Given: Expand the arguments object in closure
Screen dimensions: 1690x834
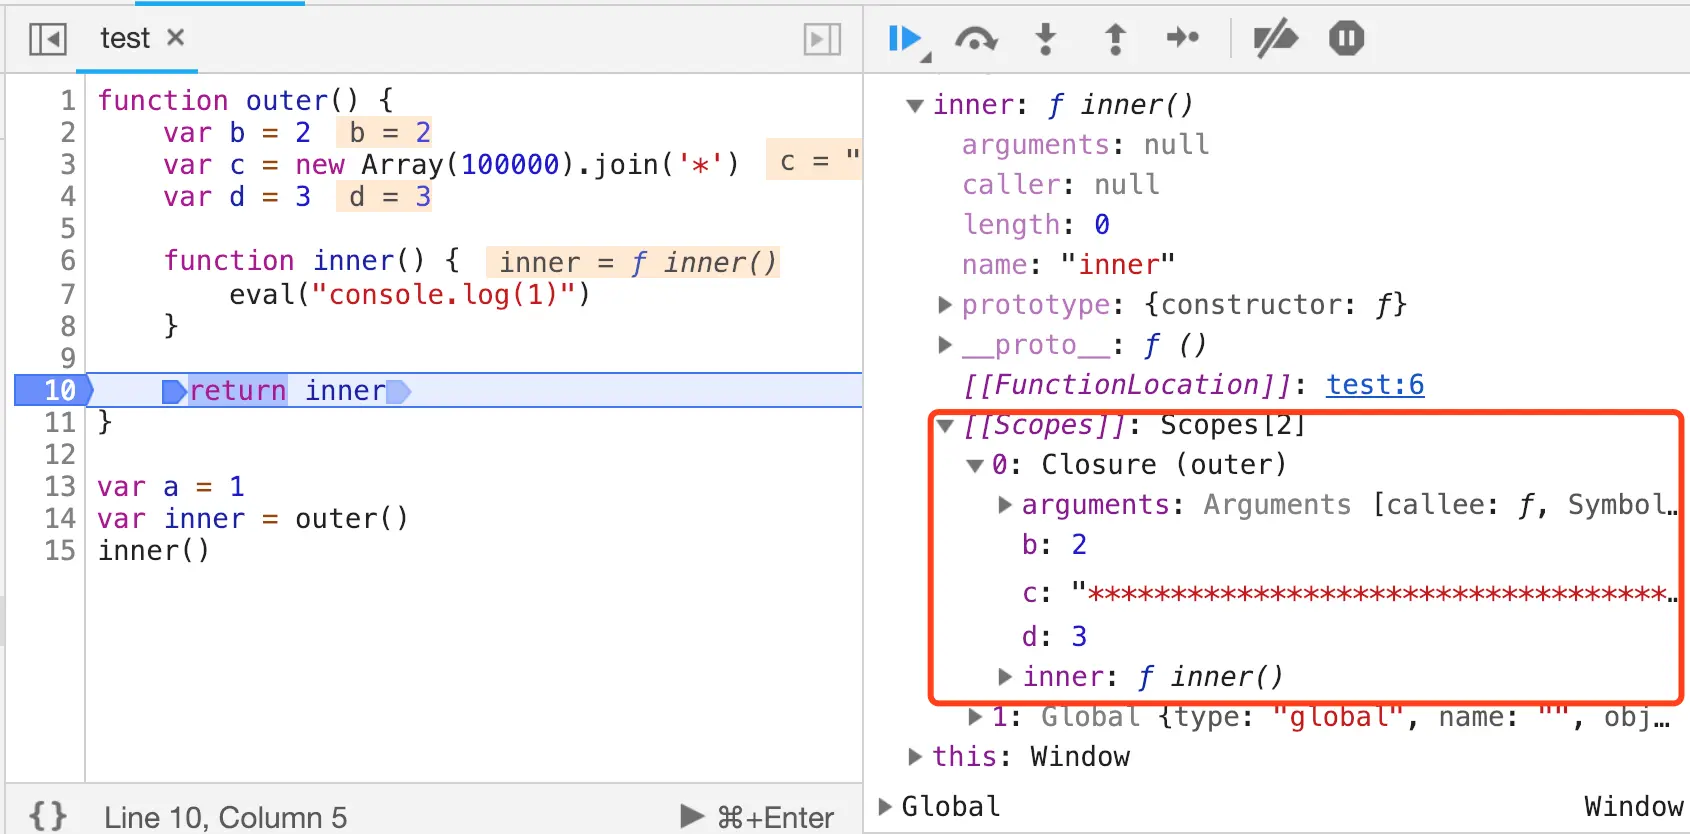Looking at the screenshot, I should 1005,505.
